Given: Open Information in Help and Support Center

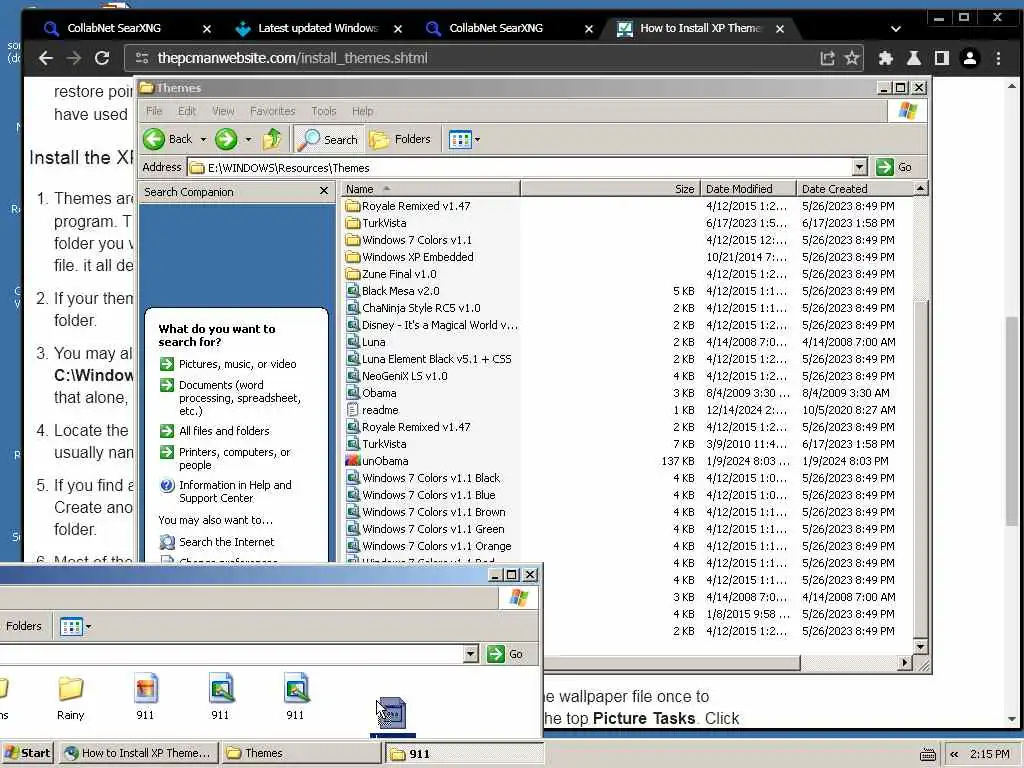Looking at the screenshot, I should coord(235,491).
